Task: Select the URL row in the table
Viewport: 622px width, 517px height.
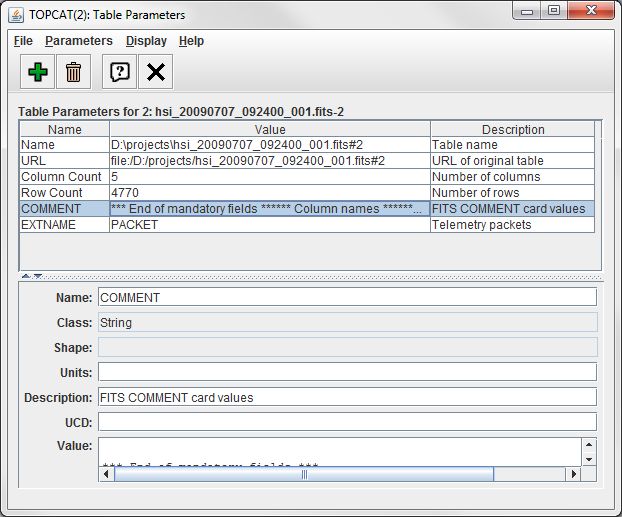Action: coord(307,161)
